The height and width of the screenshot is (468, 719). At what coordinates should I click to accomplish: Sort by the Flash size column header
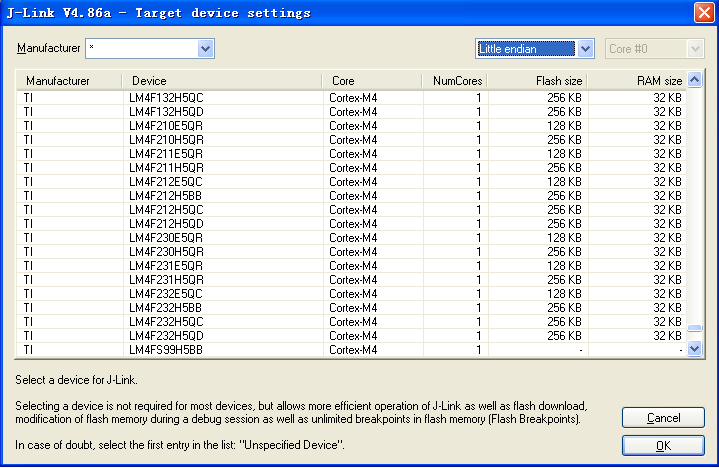click(x=537, y=81)
